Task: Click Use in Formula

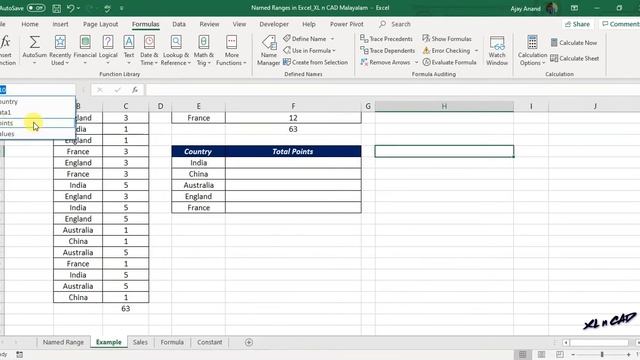Action: 309,51
